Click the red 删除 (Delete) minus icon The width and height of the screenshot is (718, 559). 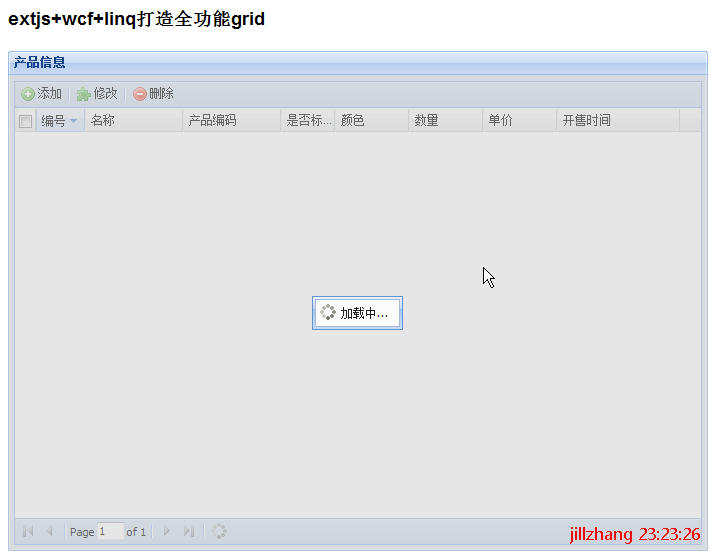(140, 94)
